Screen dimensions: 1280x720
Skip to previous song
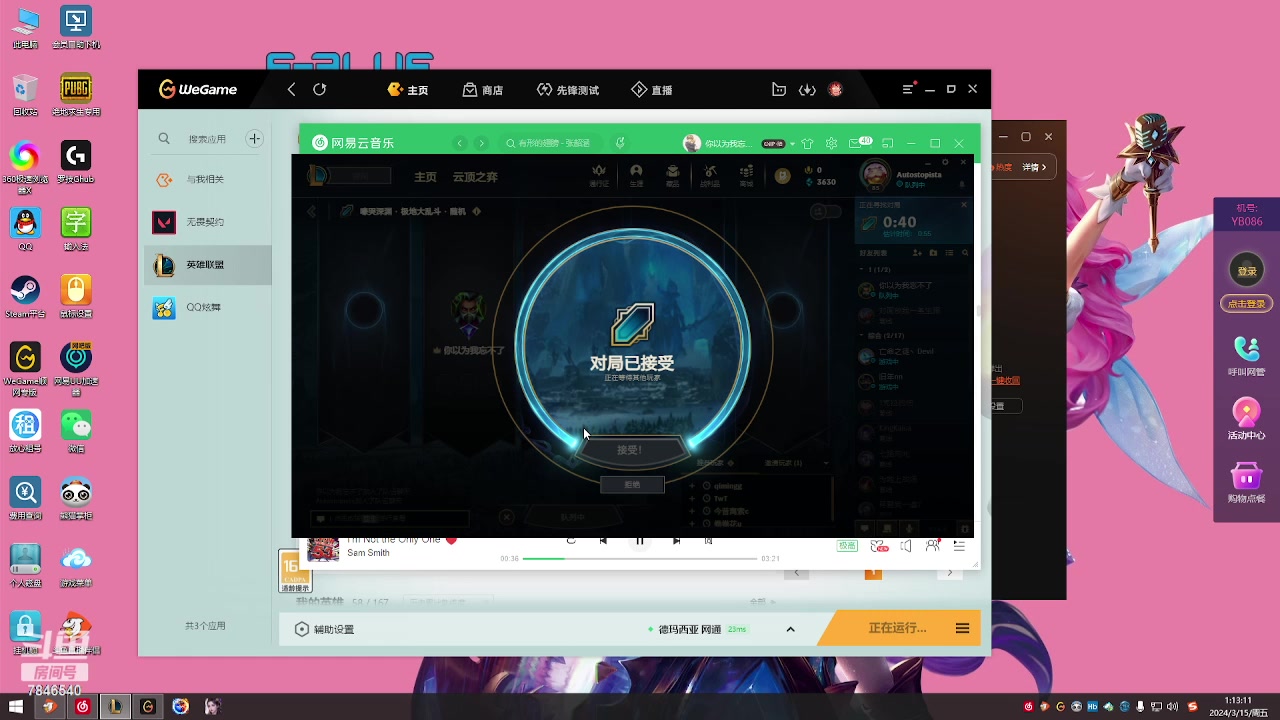coord(603,541)
